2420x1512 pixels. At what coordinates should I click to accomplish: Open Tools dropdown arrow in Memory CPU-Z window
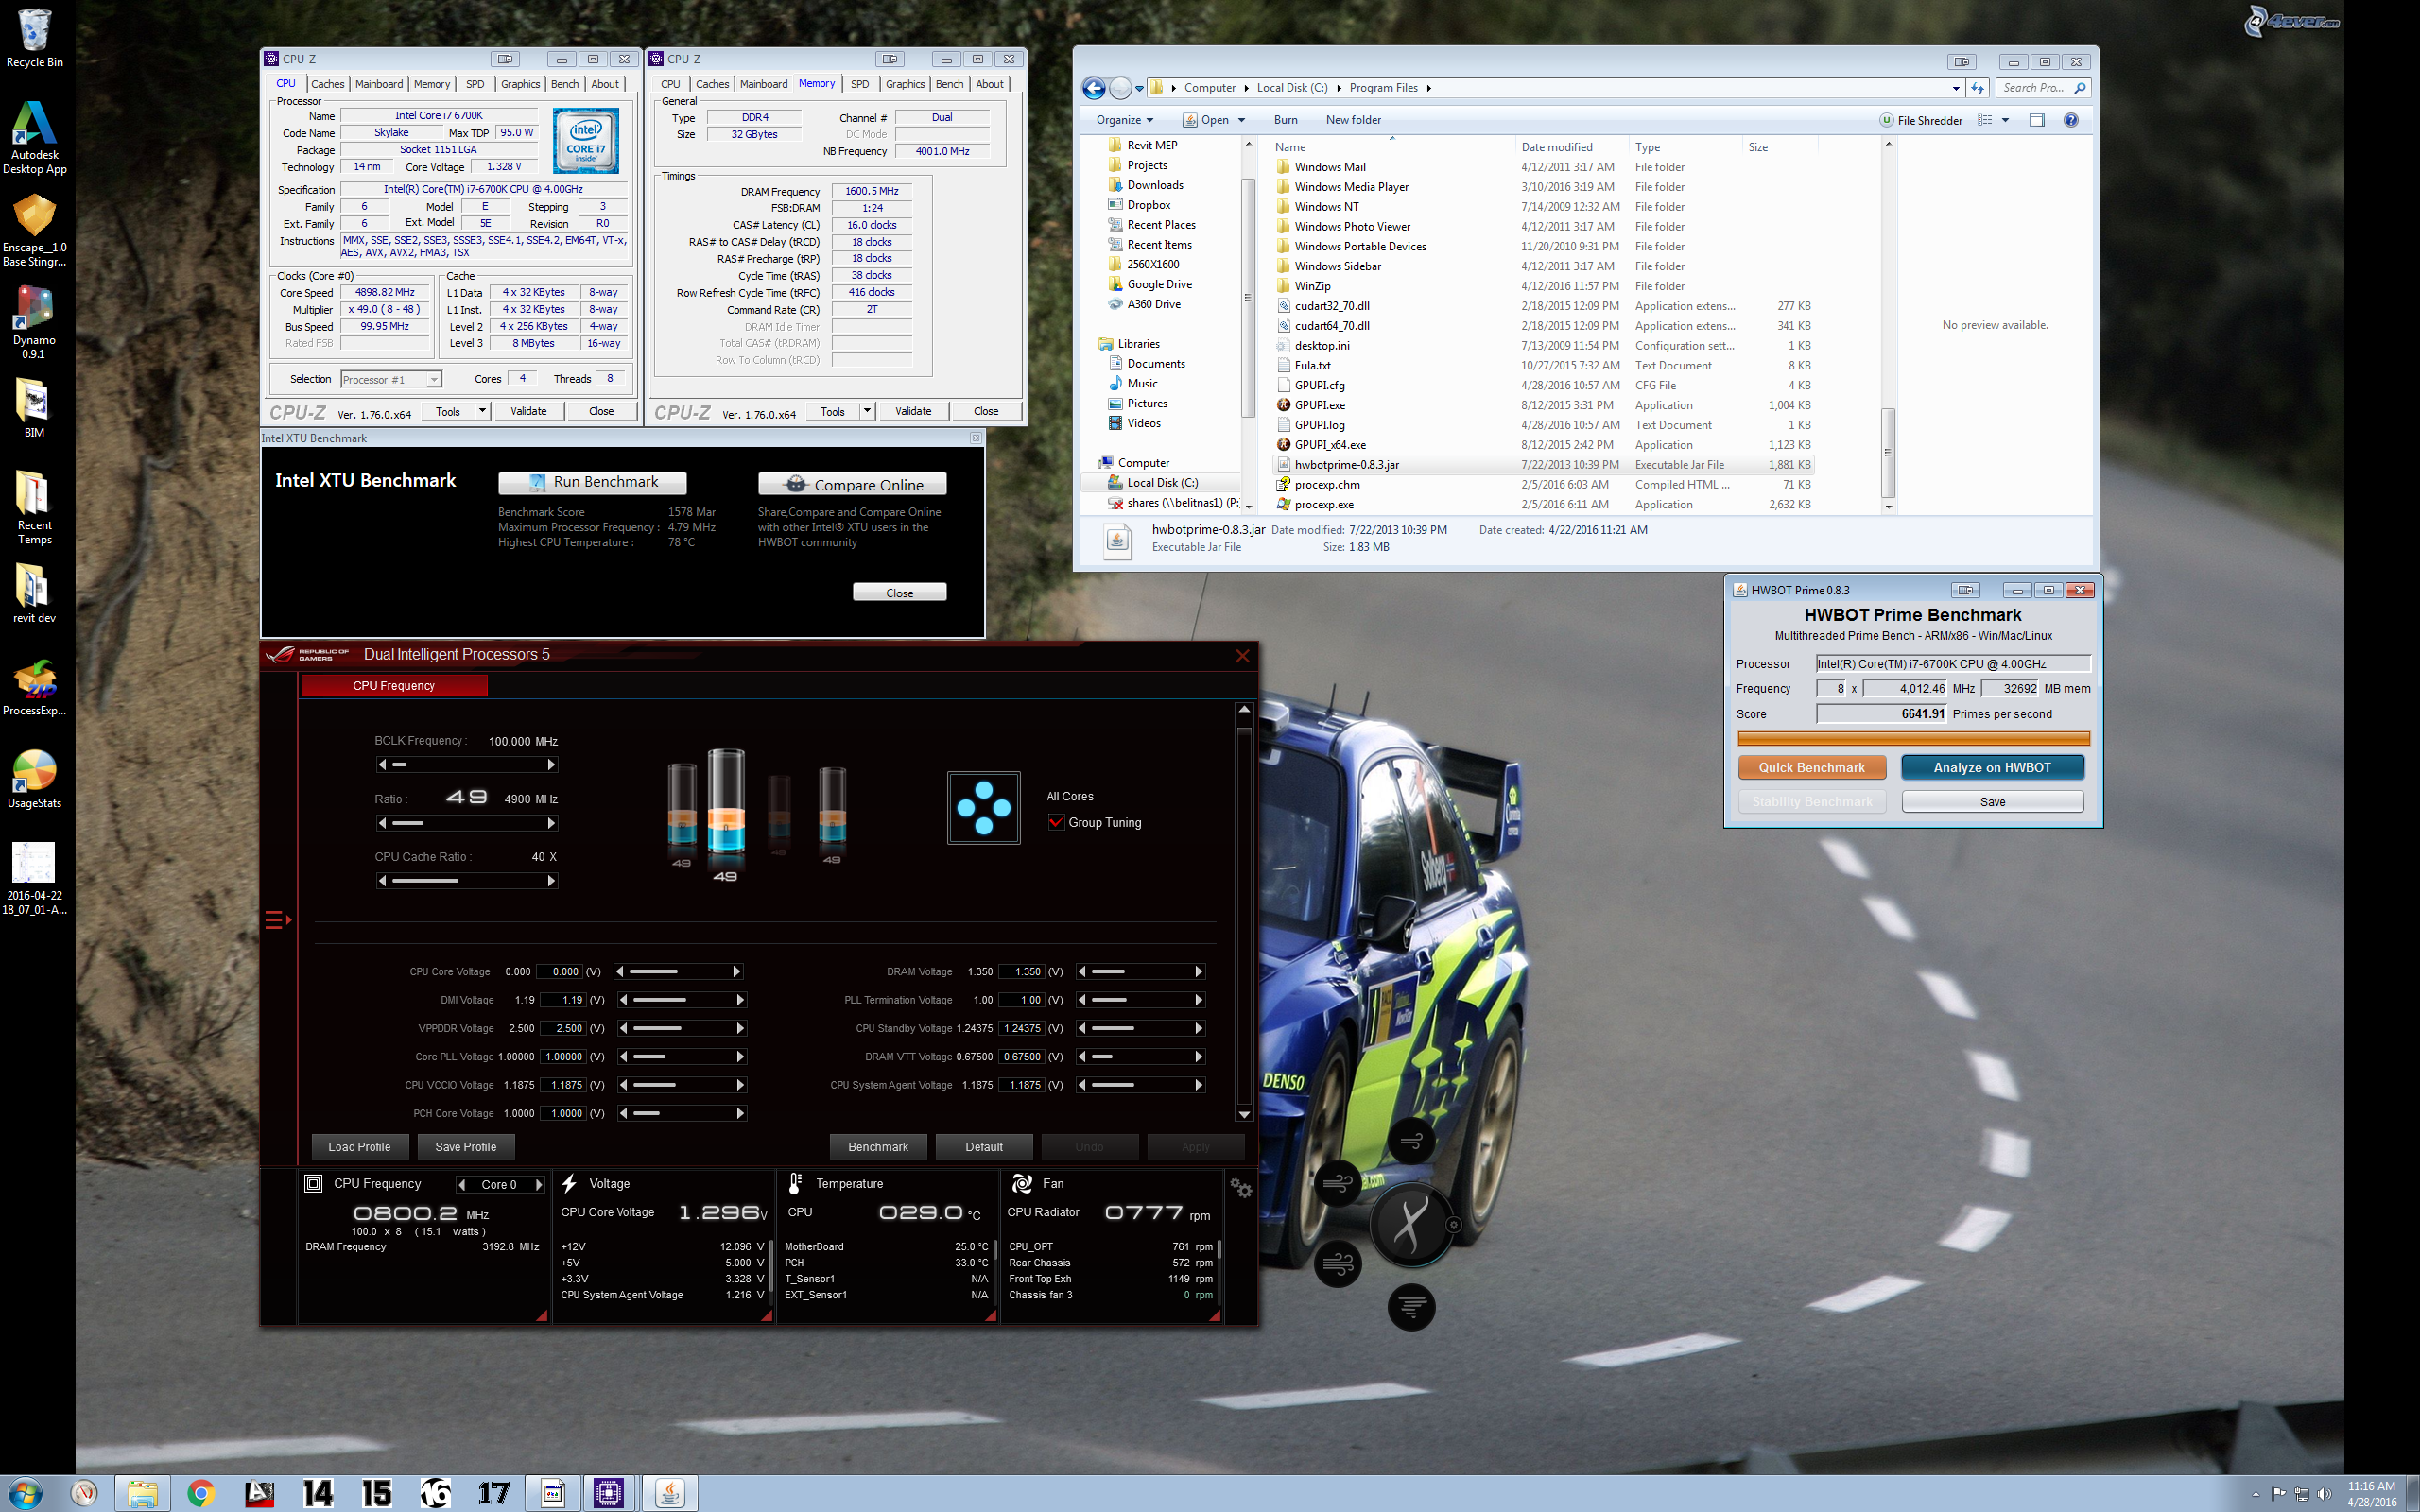pos(867,411)
